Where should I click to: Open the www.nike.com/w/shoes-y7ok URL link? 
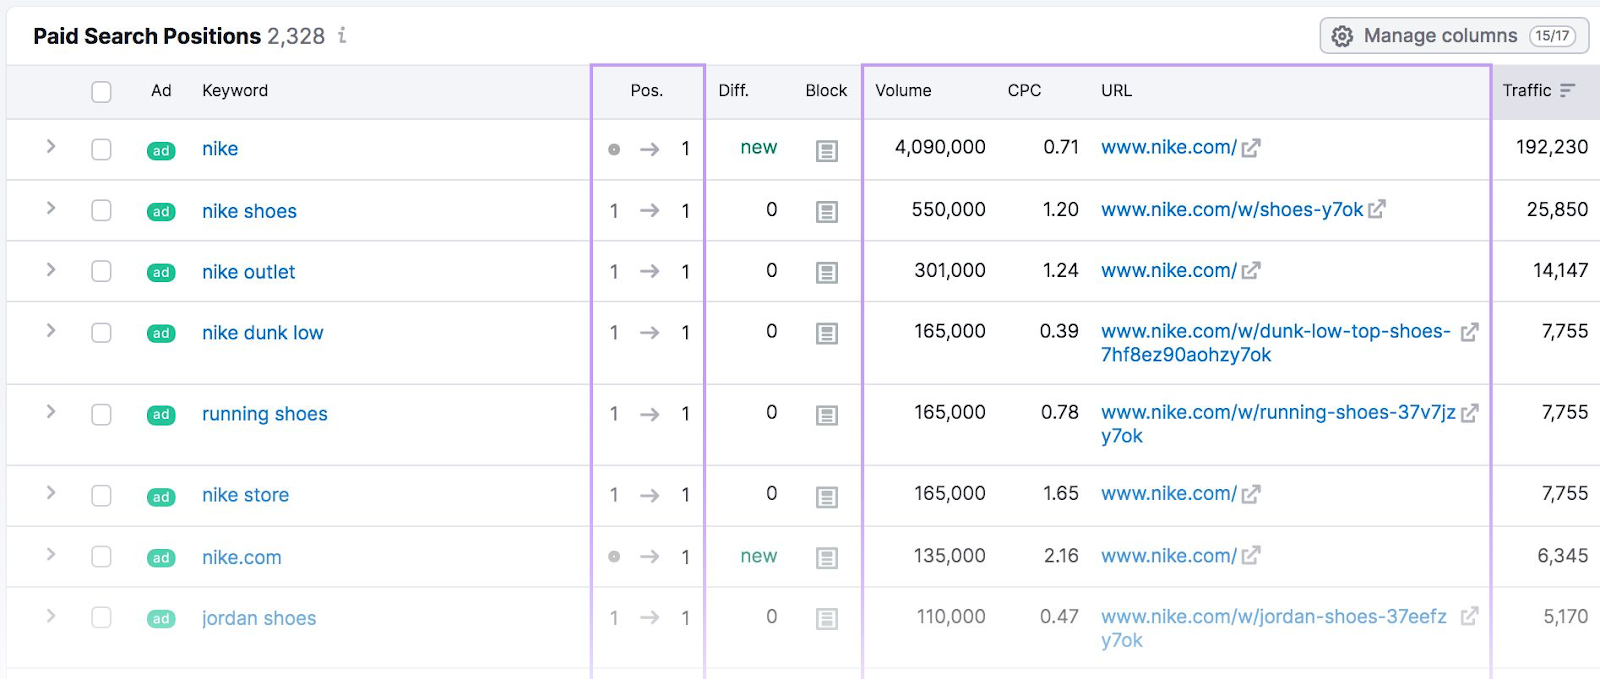click(x=1232, y=210)
